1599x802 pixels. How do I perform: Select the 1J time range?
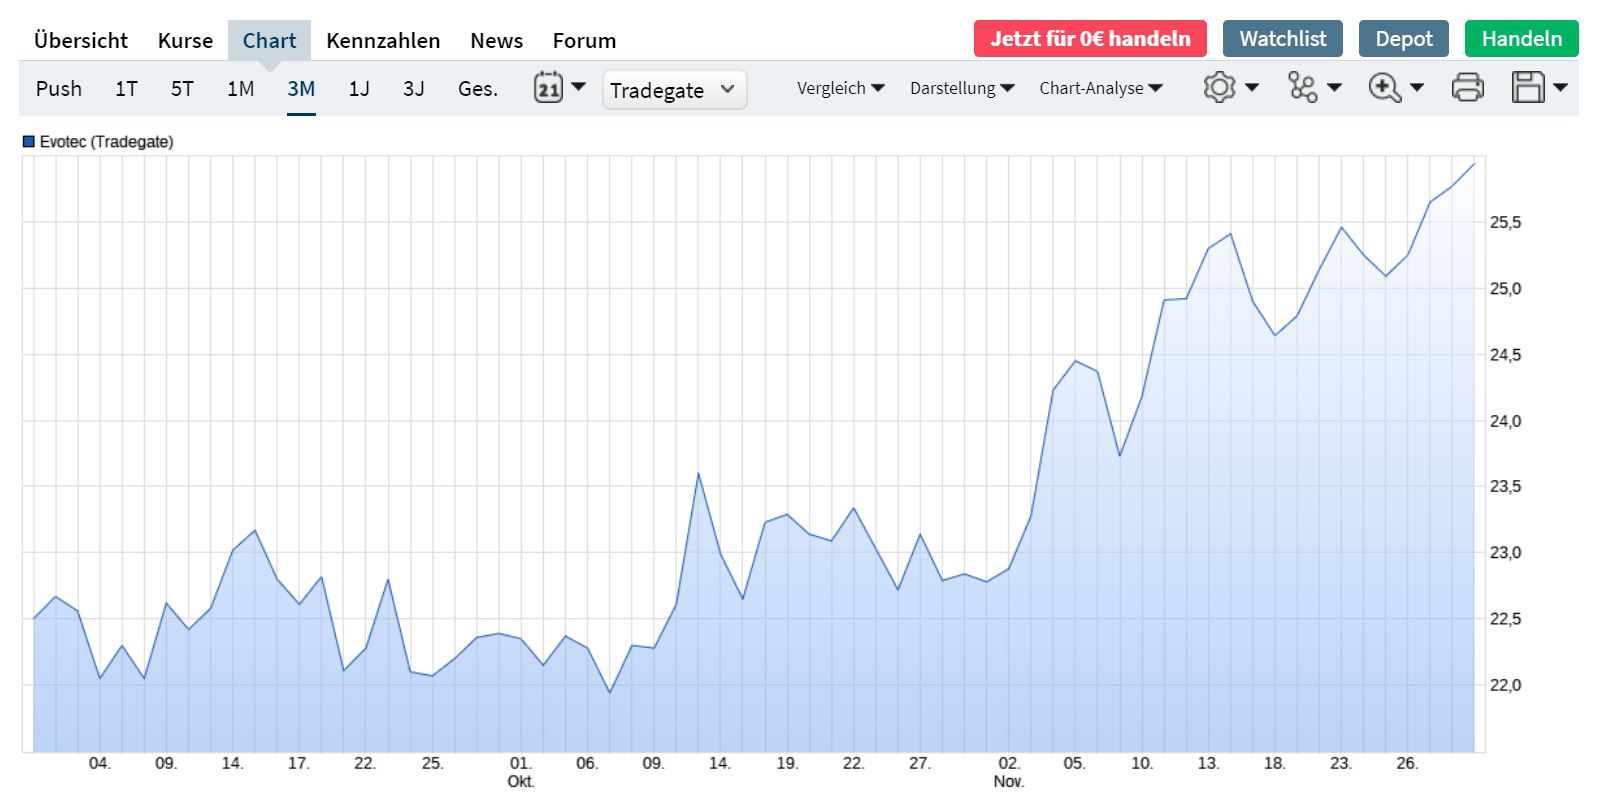[359, 89]
